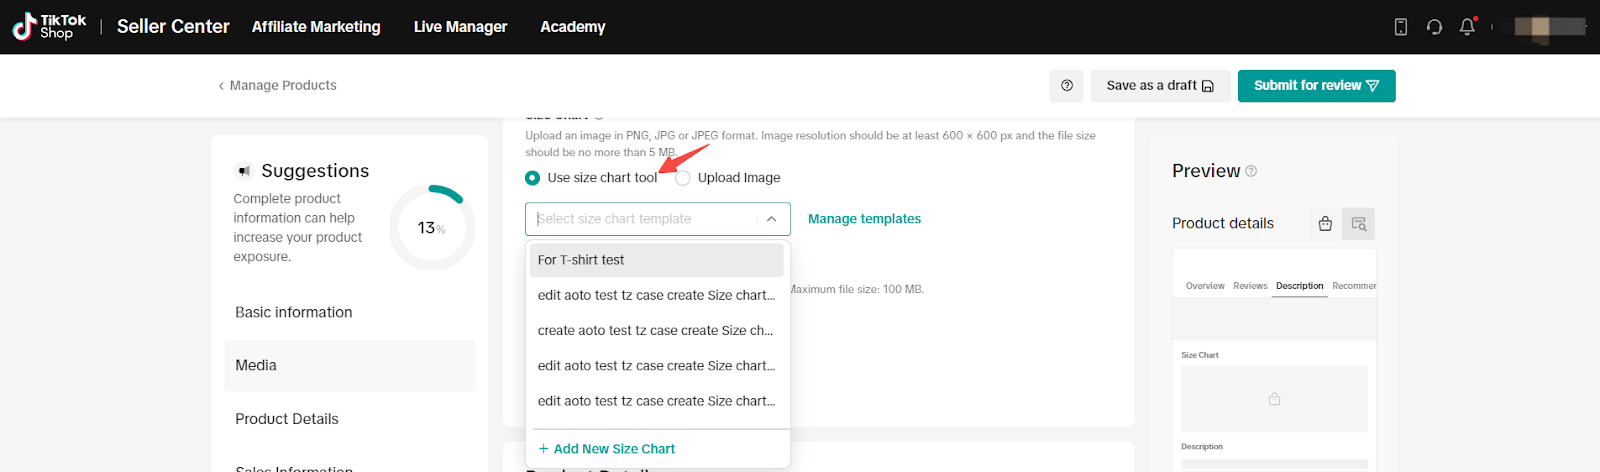This screenshot has height=472, width=1600.
Task: Switch to product preview bag icon
Action: click(1325, 224)
